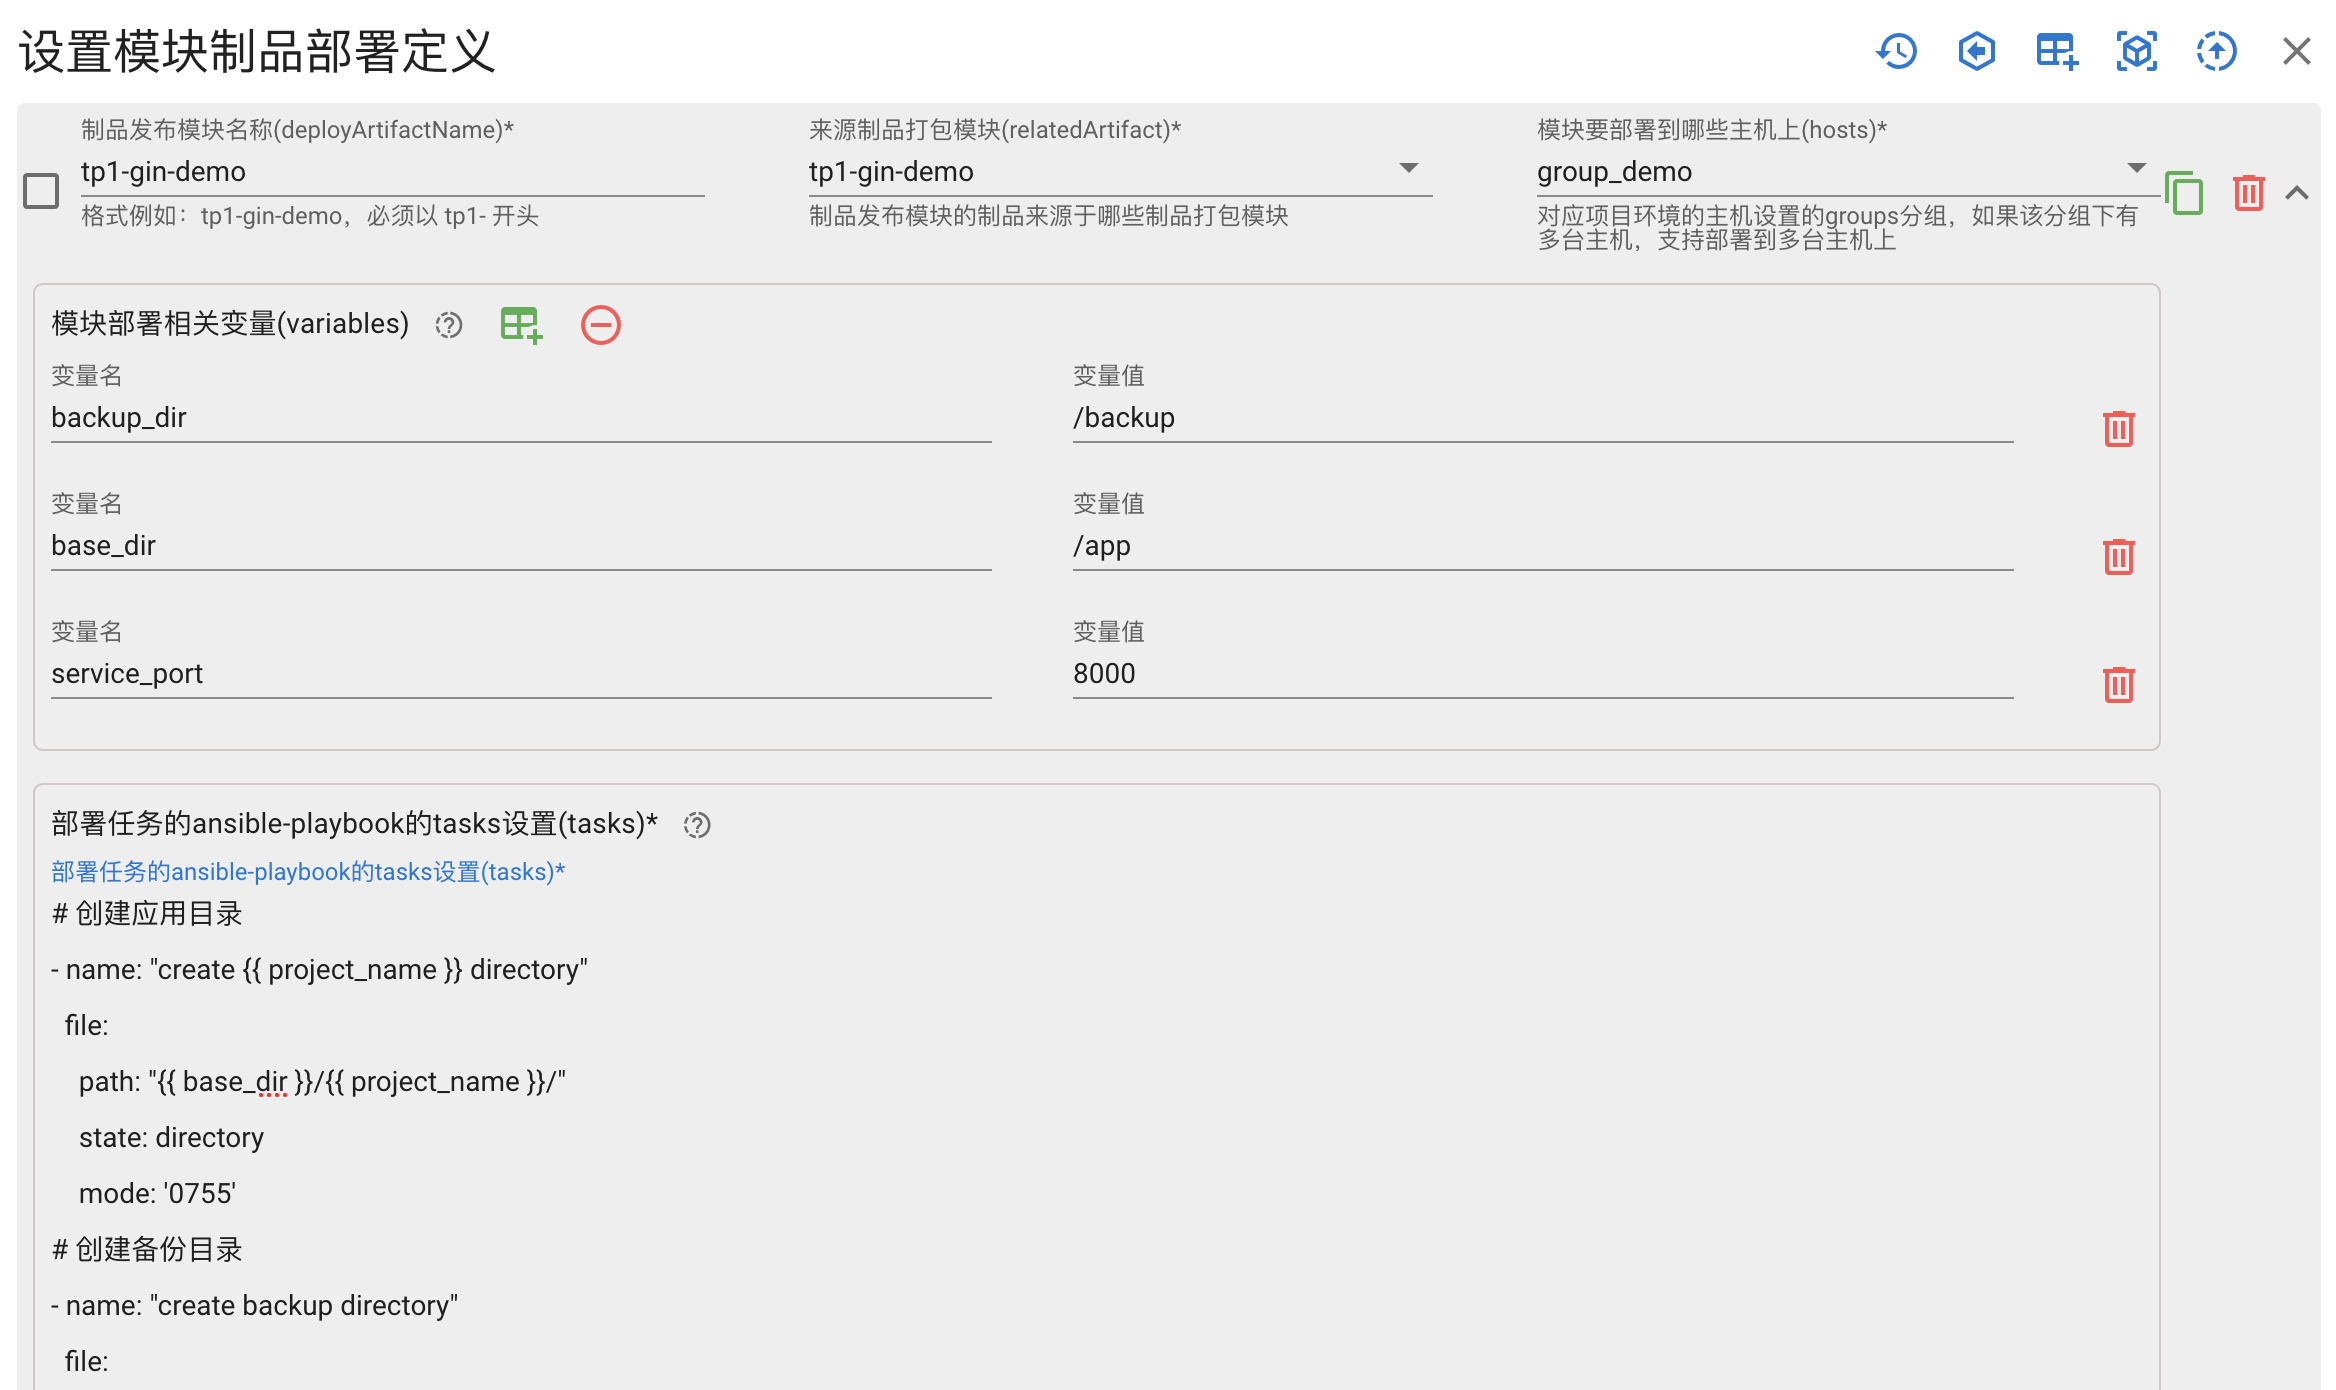2336x1390 pixels.
Task: Check the checkbox beside tp1-gin-demo module
Action: tap(41, 190)
